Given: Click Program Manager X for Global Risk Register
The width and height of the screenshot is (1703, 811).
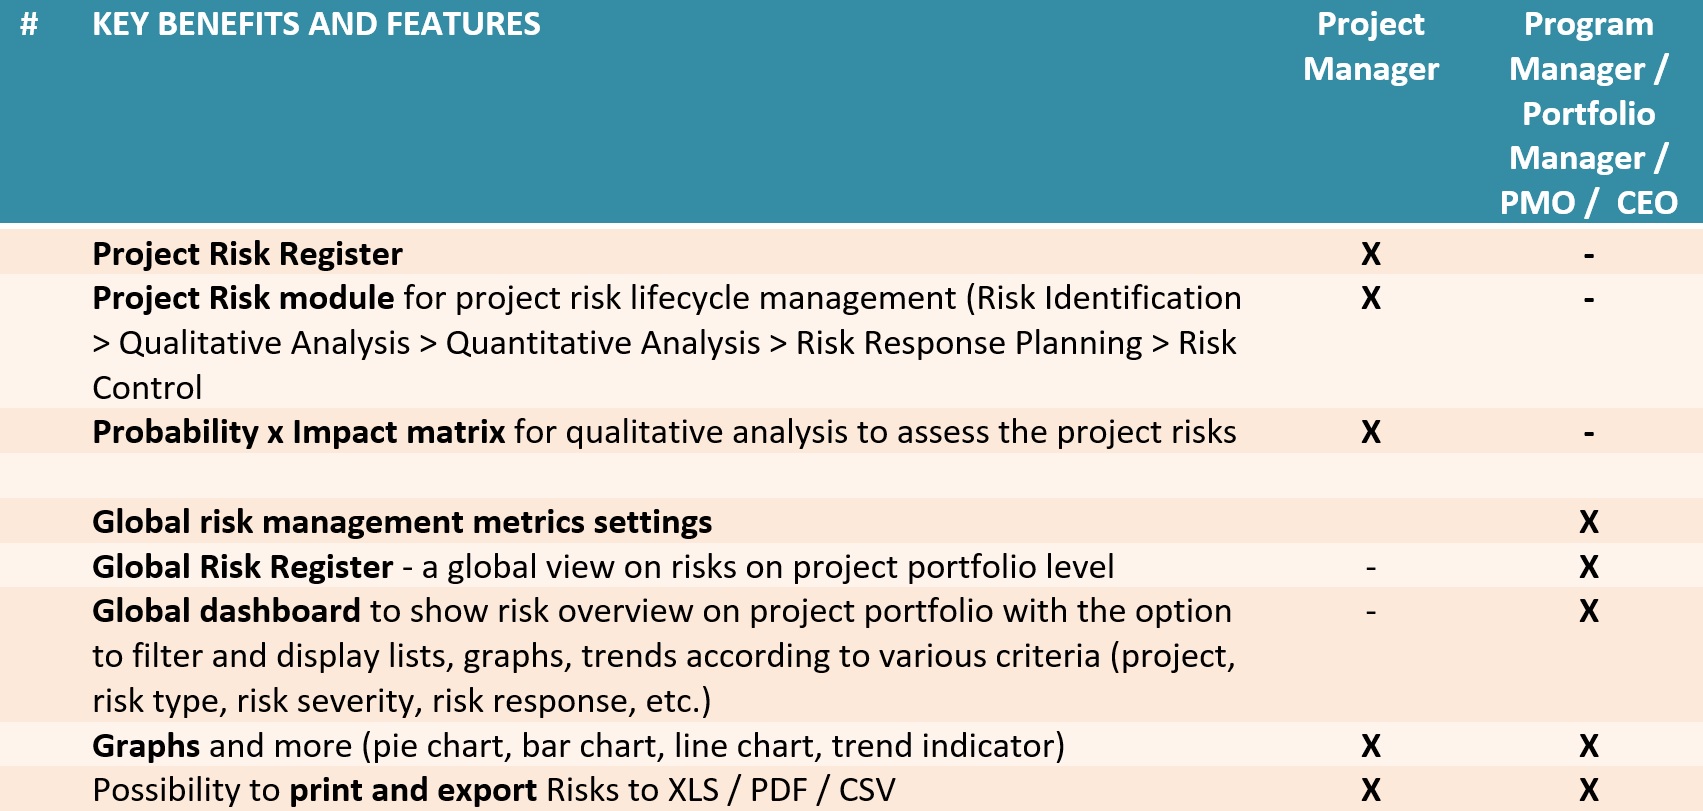Looking at the screenshot, I should click(x=1588, y=567).
